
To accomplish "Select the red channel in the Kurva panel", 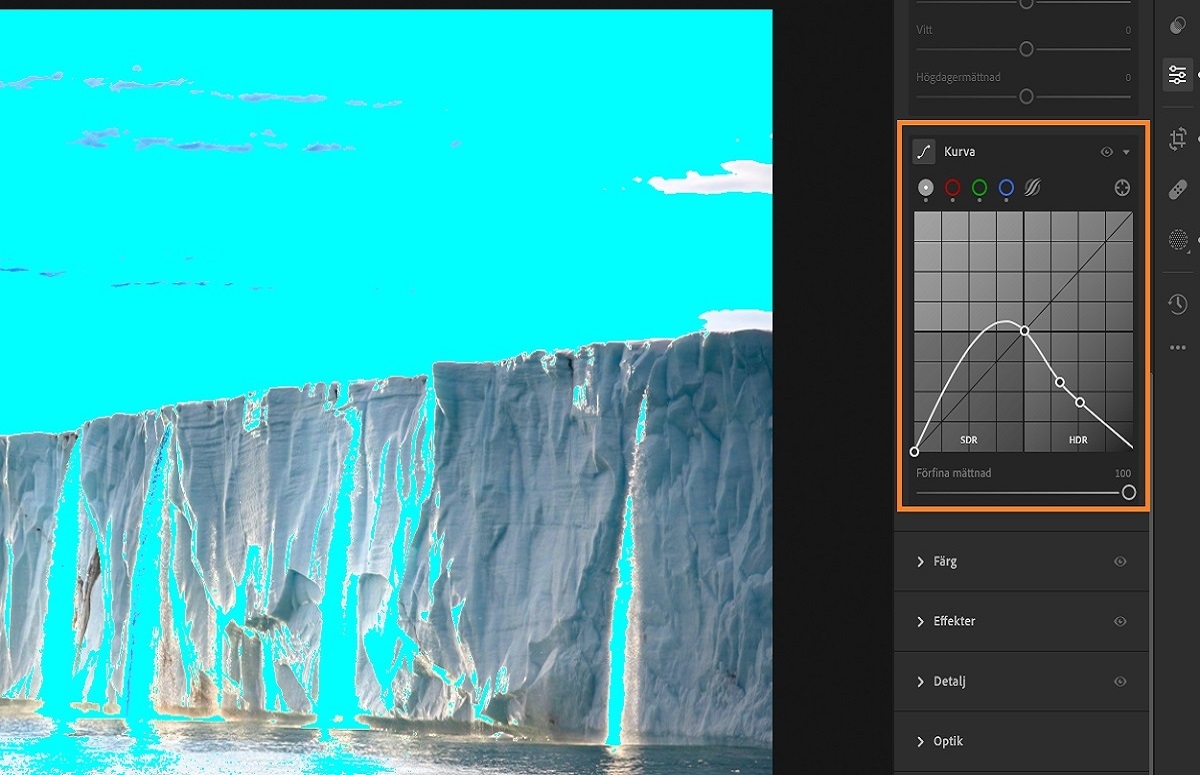I will click(x=952, y=187).
